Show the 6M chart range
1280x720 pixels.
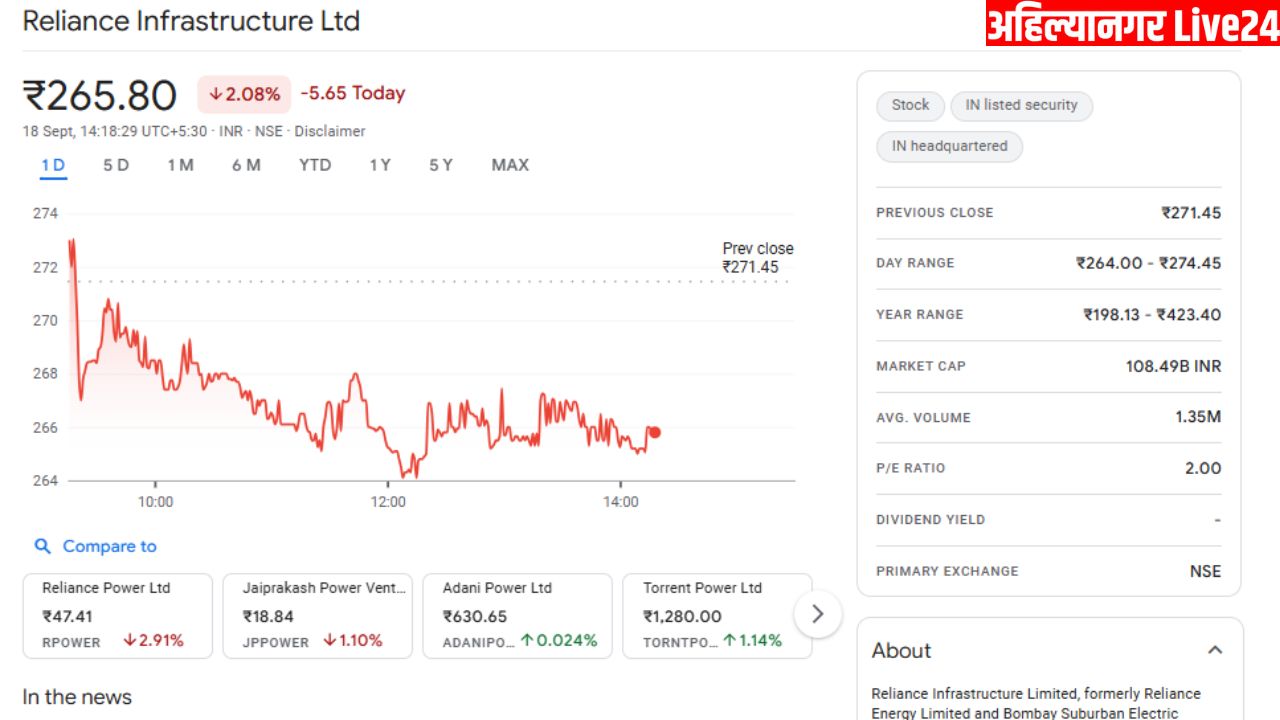[x=246, y=165]
